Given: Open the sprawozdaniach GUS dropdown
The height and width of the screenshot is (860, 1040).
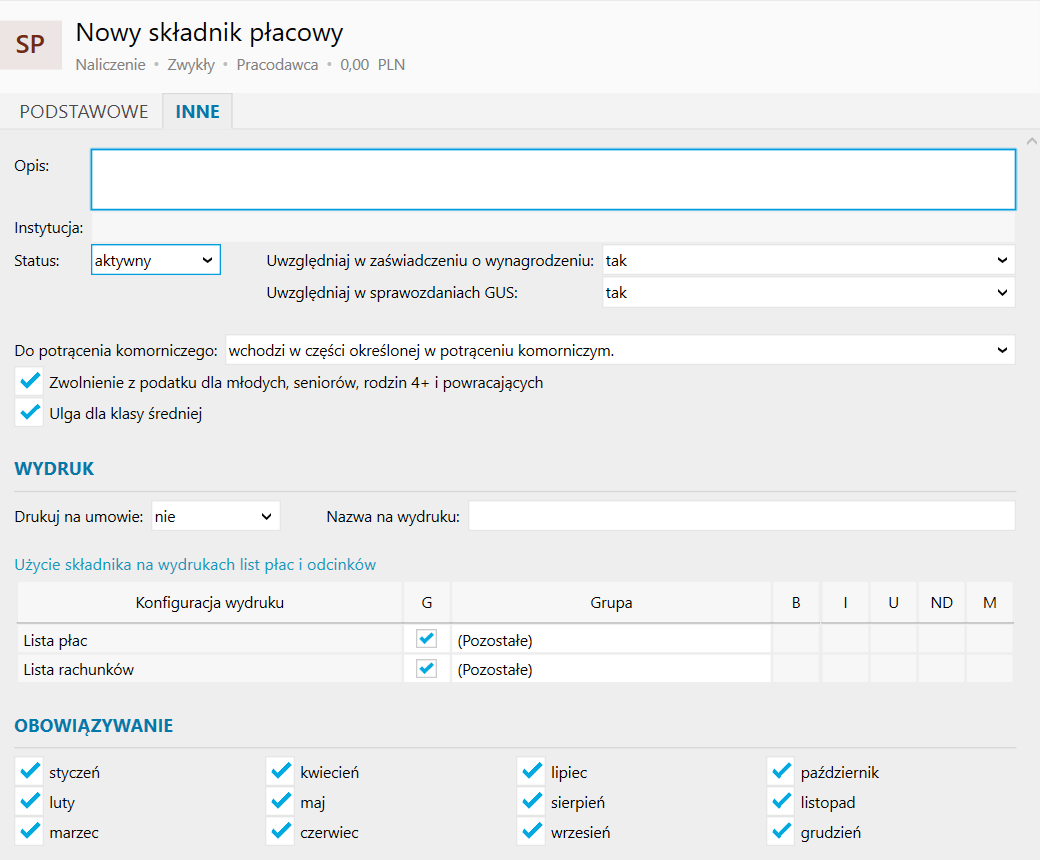Looking at the screenshot, I should [x=808, y=292].
